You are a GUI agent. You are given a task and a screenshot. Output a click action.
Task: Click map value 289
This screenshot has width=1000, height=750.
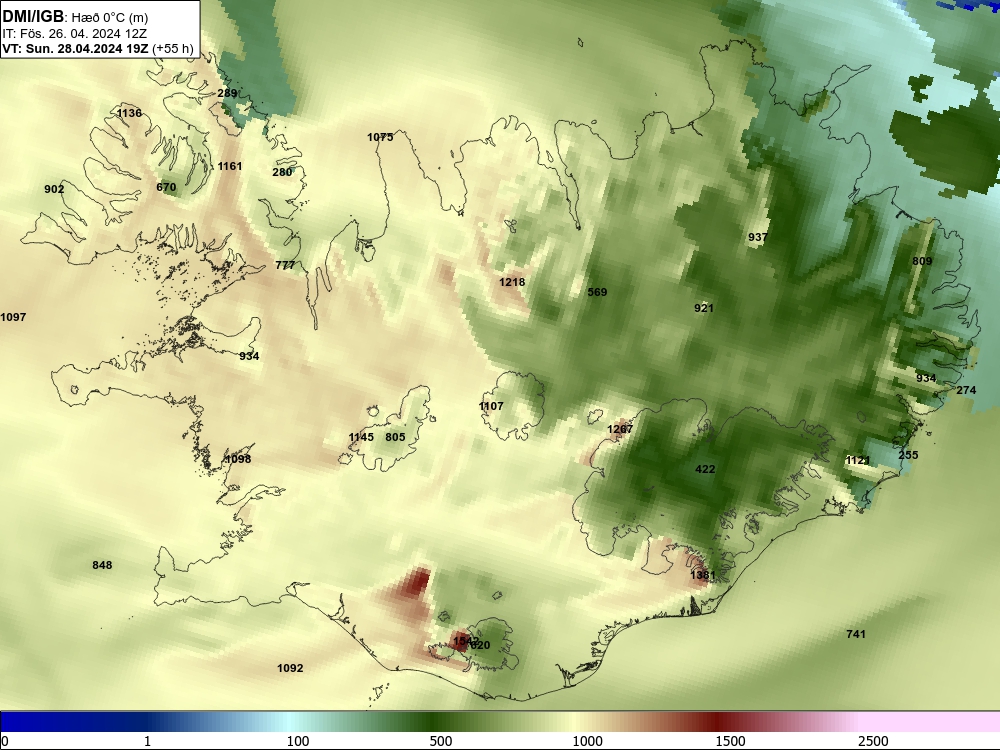(227, 93)
